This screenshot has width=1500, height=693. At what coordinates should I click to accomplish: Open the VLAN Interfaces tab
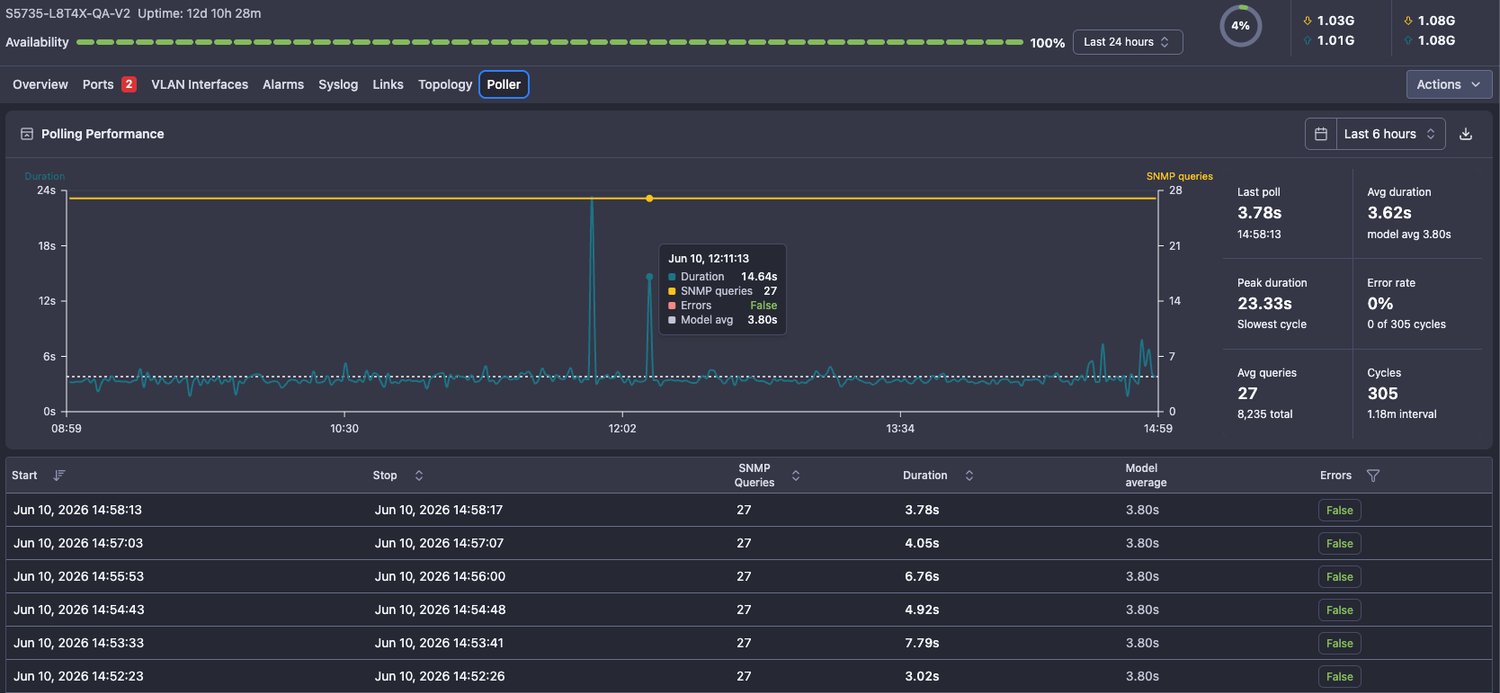point(200,85)
